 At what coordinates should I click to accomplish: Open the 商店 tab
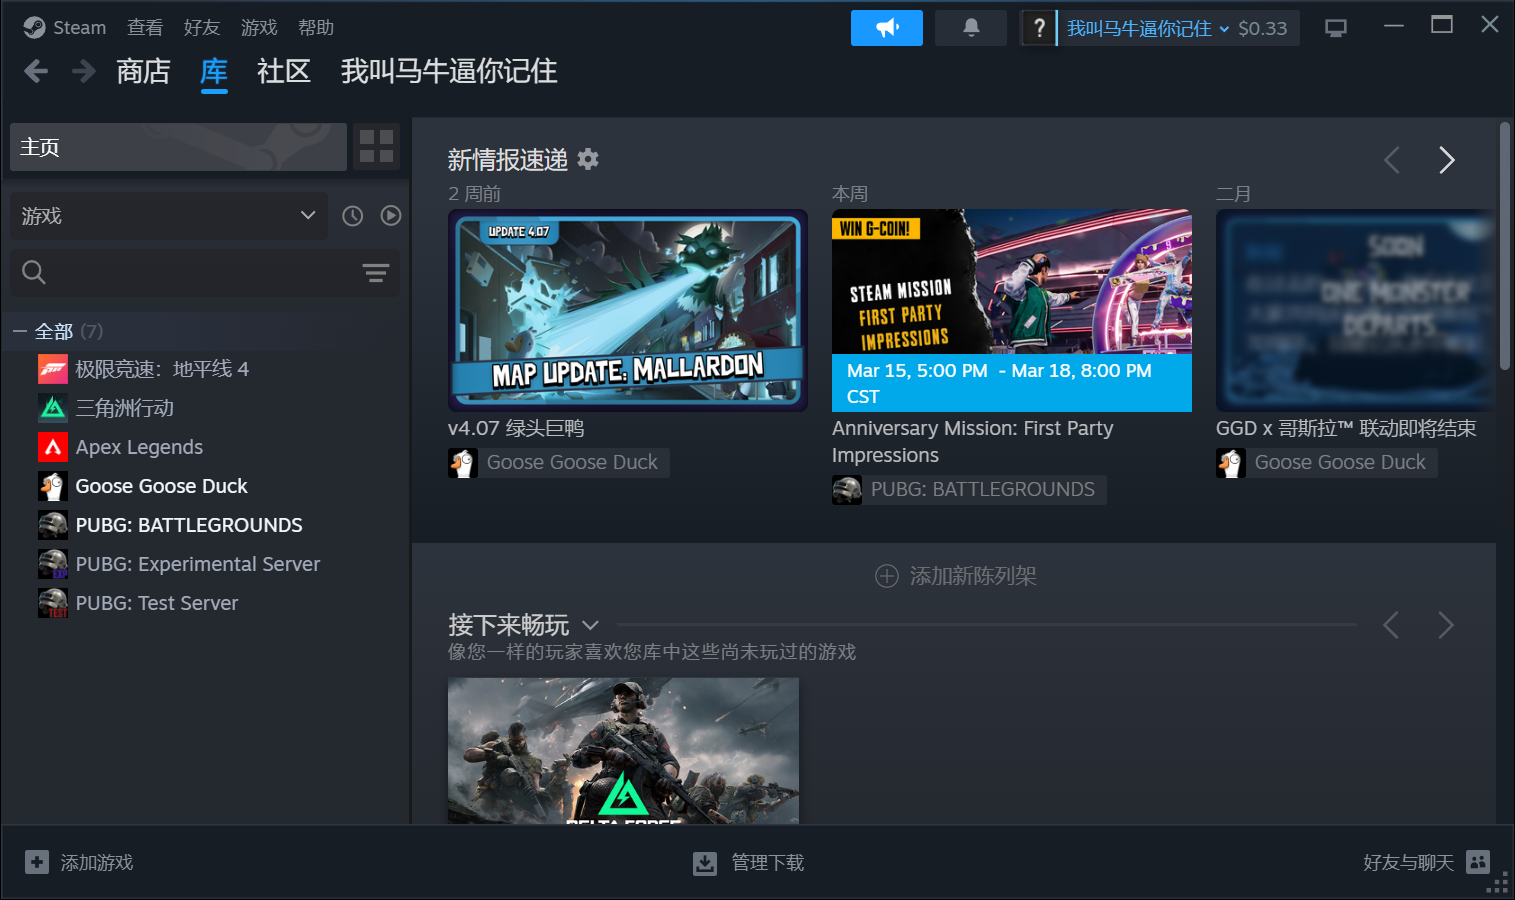click(143, 71)
